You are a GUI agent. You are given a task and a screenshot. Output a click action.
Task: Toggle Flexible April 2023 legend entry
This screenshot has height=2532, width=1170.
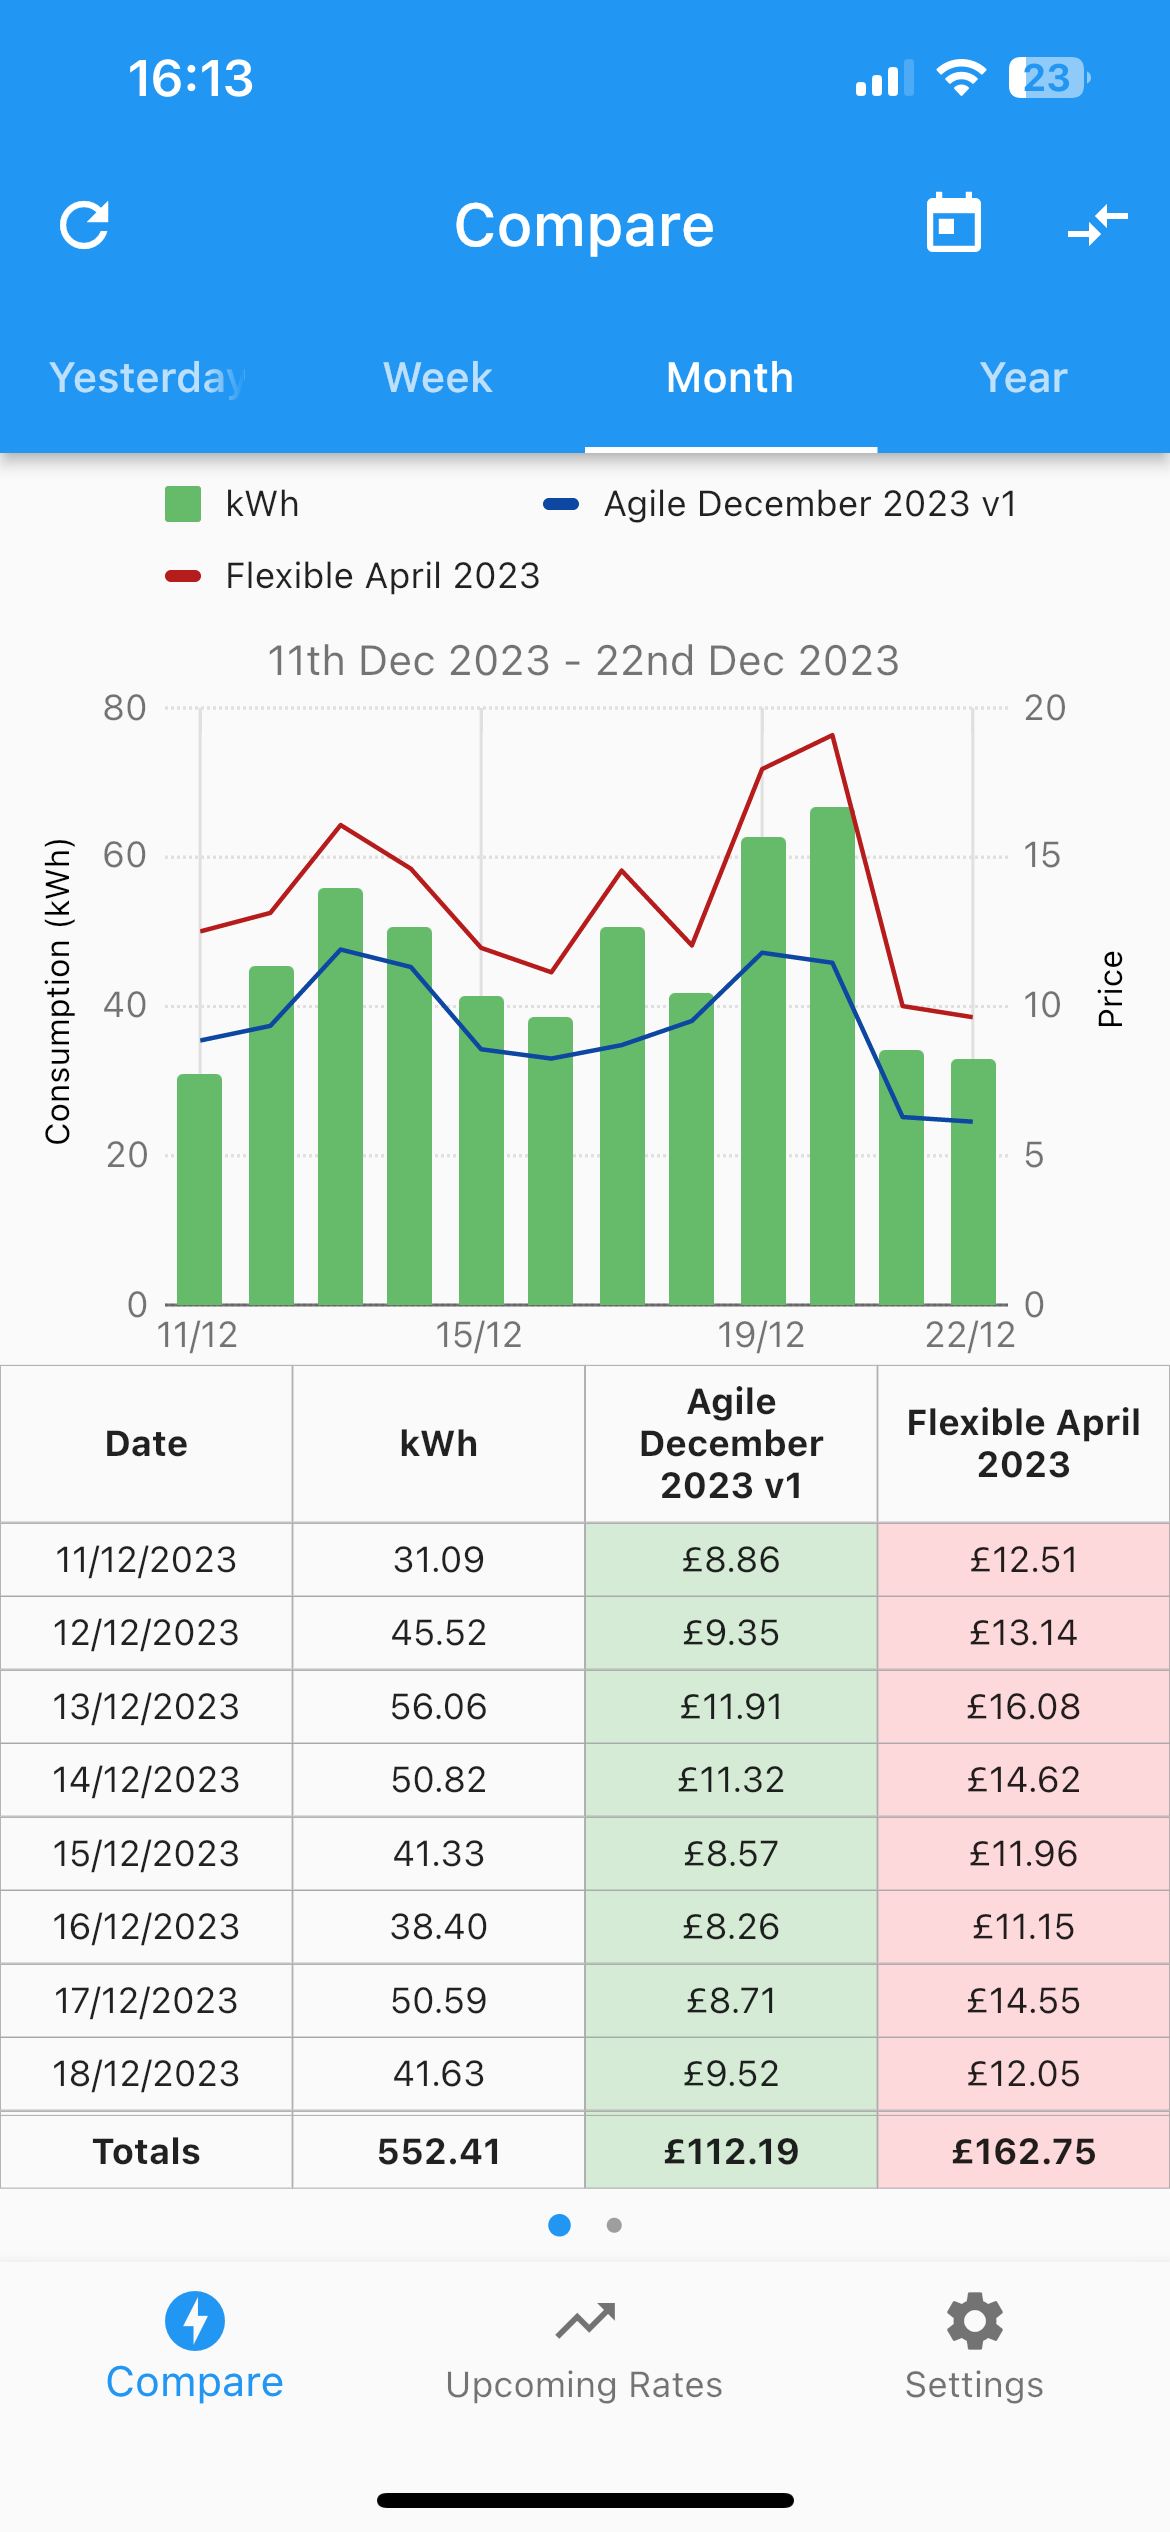(352, 576)
